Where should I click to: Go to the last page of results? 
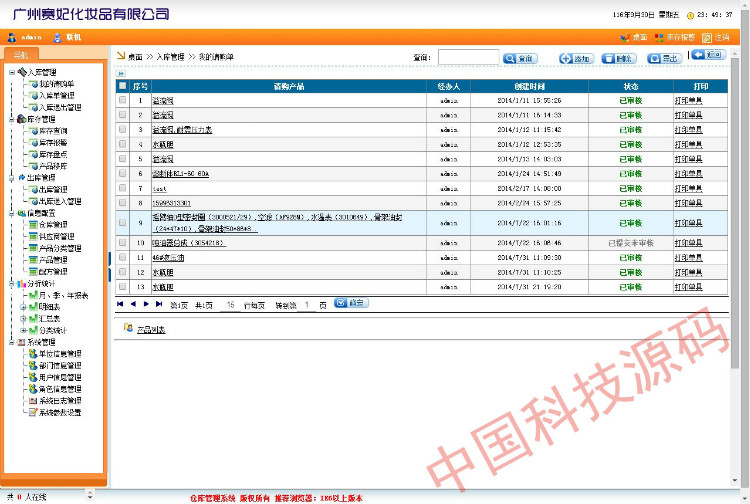158,303
